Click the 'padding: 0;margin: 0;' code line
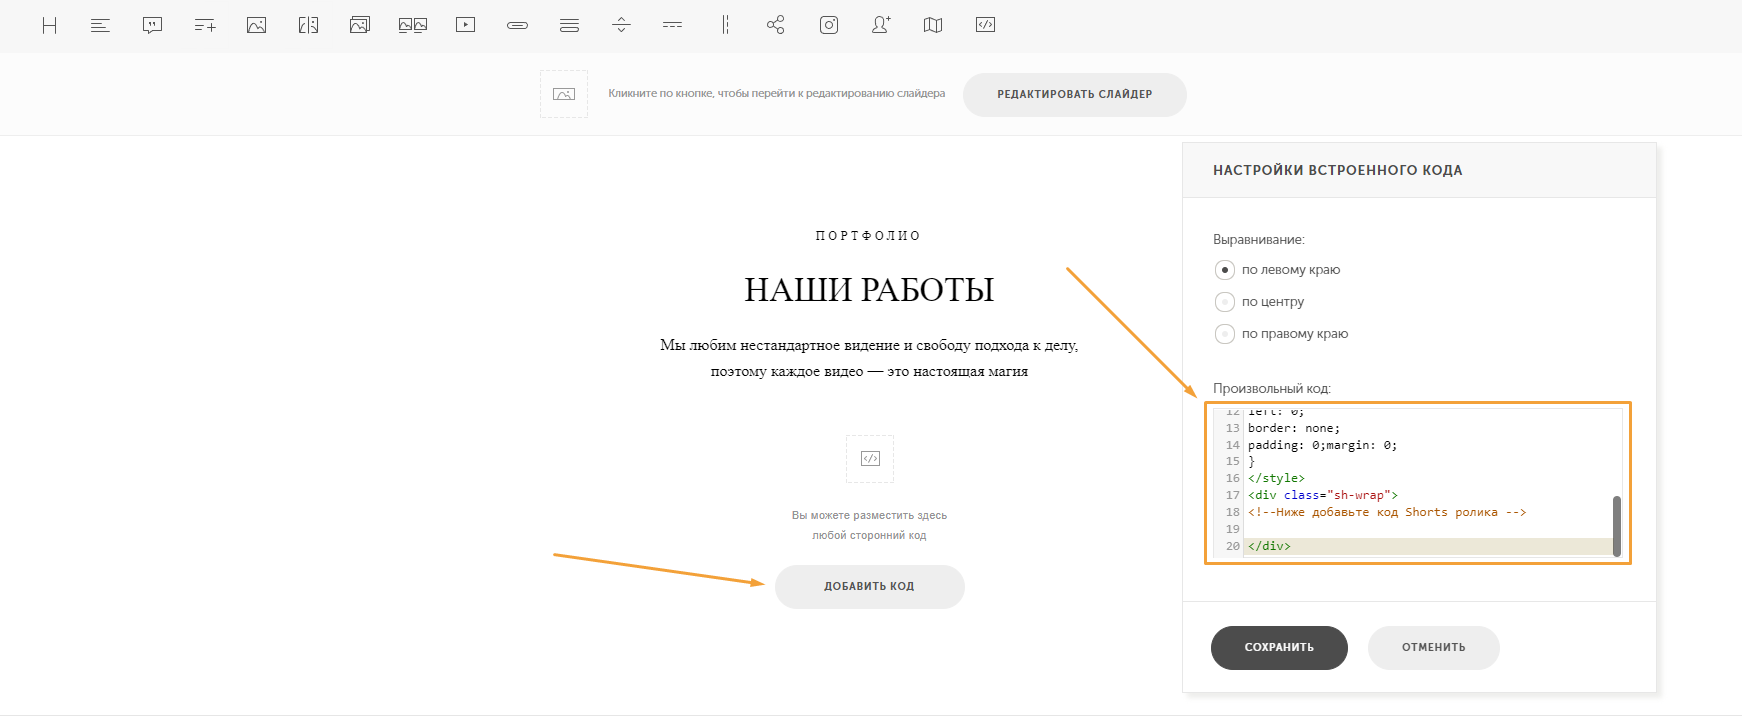1742x727 pixels. (x=1322, y=445)
